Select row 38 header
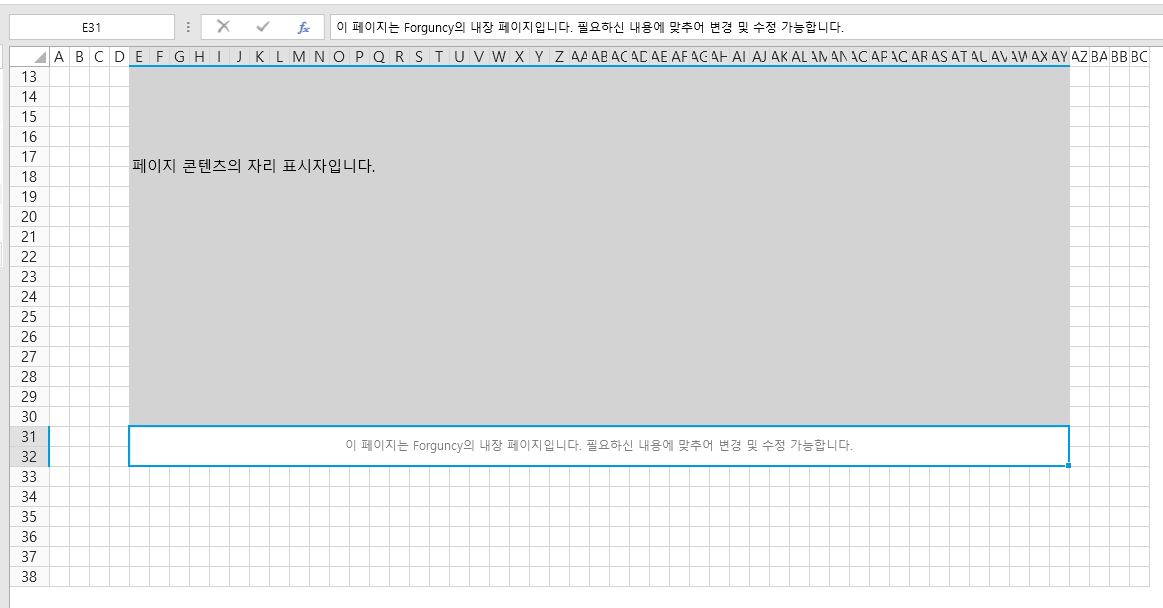 (x=29, y=577)
